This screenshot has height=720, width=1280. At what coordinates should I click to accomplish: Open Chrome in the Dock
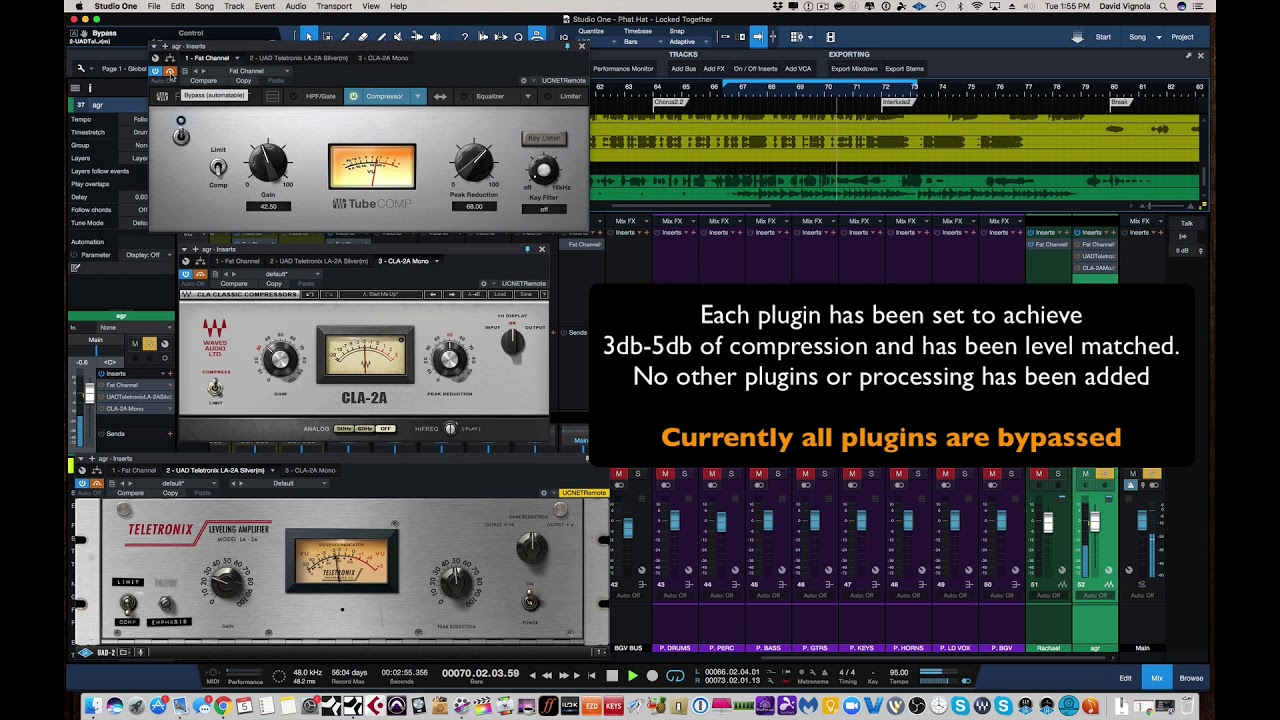tap(221, 706)
